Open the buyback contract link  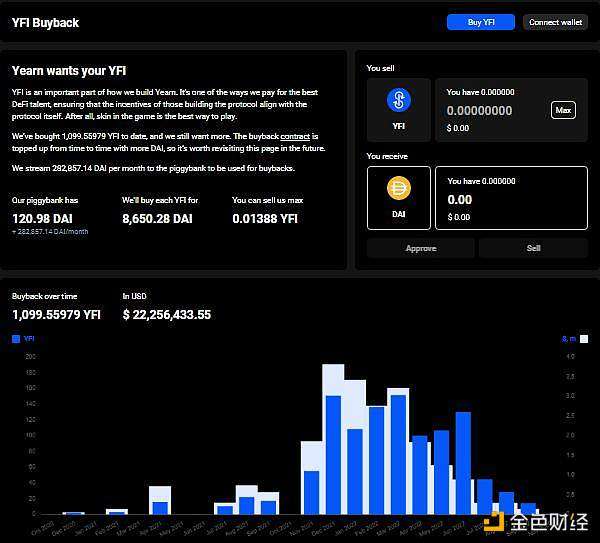295,136
